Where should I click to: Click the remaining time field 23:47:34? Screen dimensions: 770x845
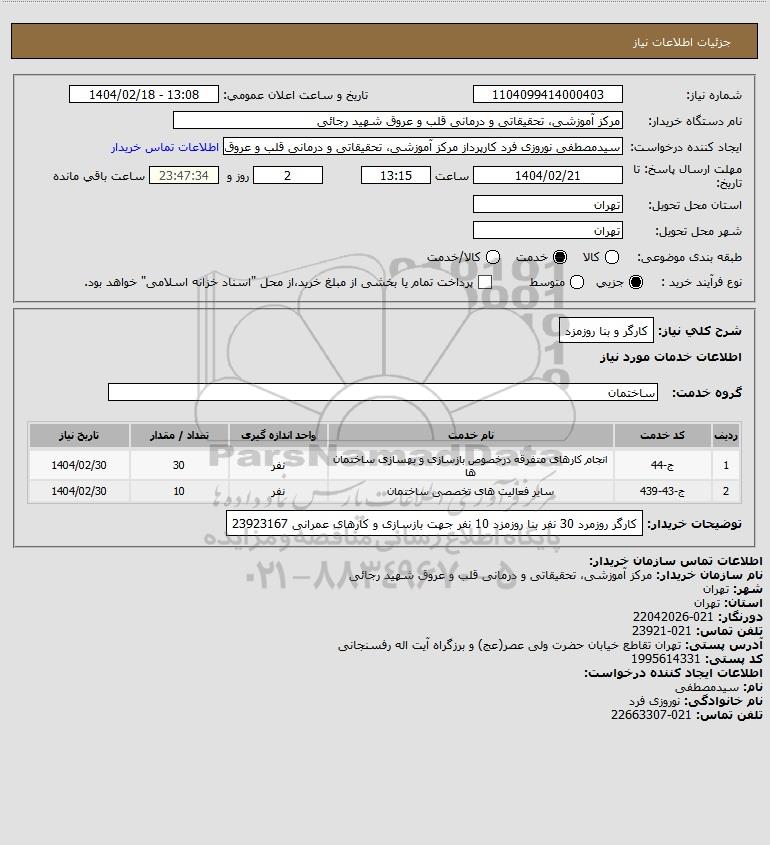184,175
